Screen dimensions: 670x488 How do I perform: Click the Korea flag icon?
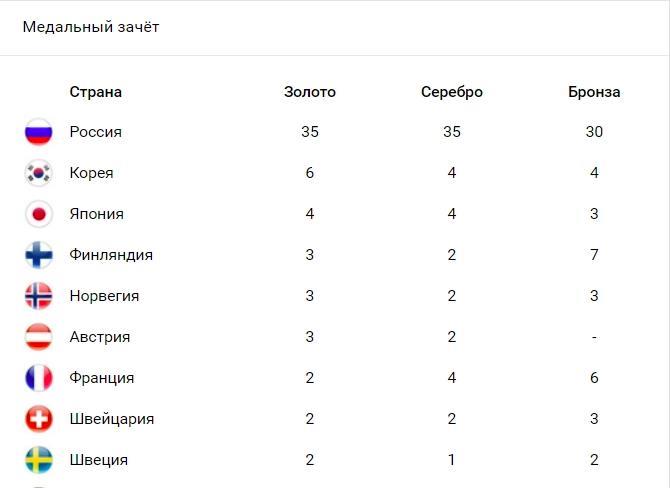pos(38,173)
